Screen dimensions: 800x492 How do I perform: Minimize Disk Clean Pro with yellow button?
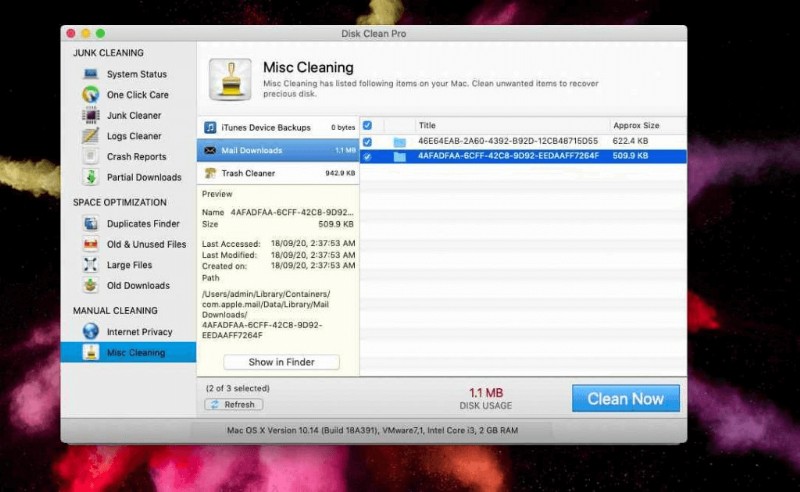coord(86,34)
